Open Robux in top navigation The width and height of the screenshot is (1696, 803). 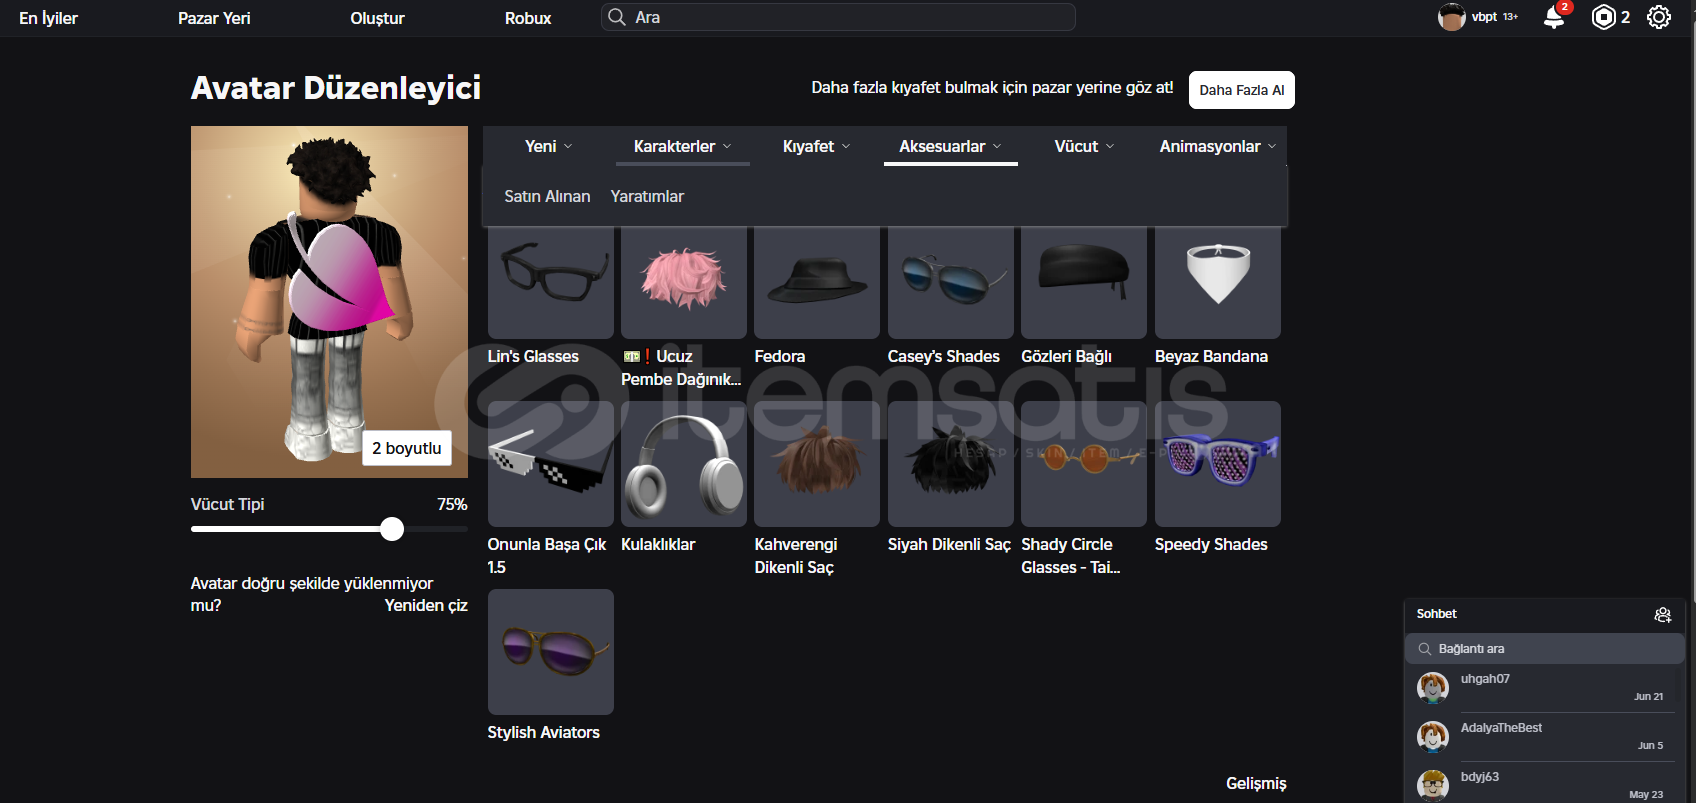point(528,18)
